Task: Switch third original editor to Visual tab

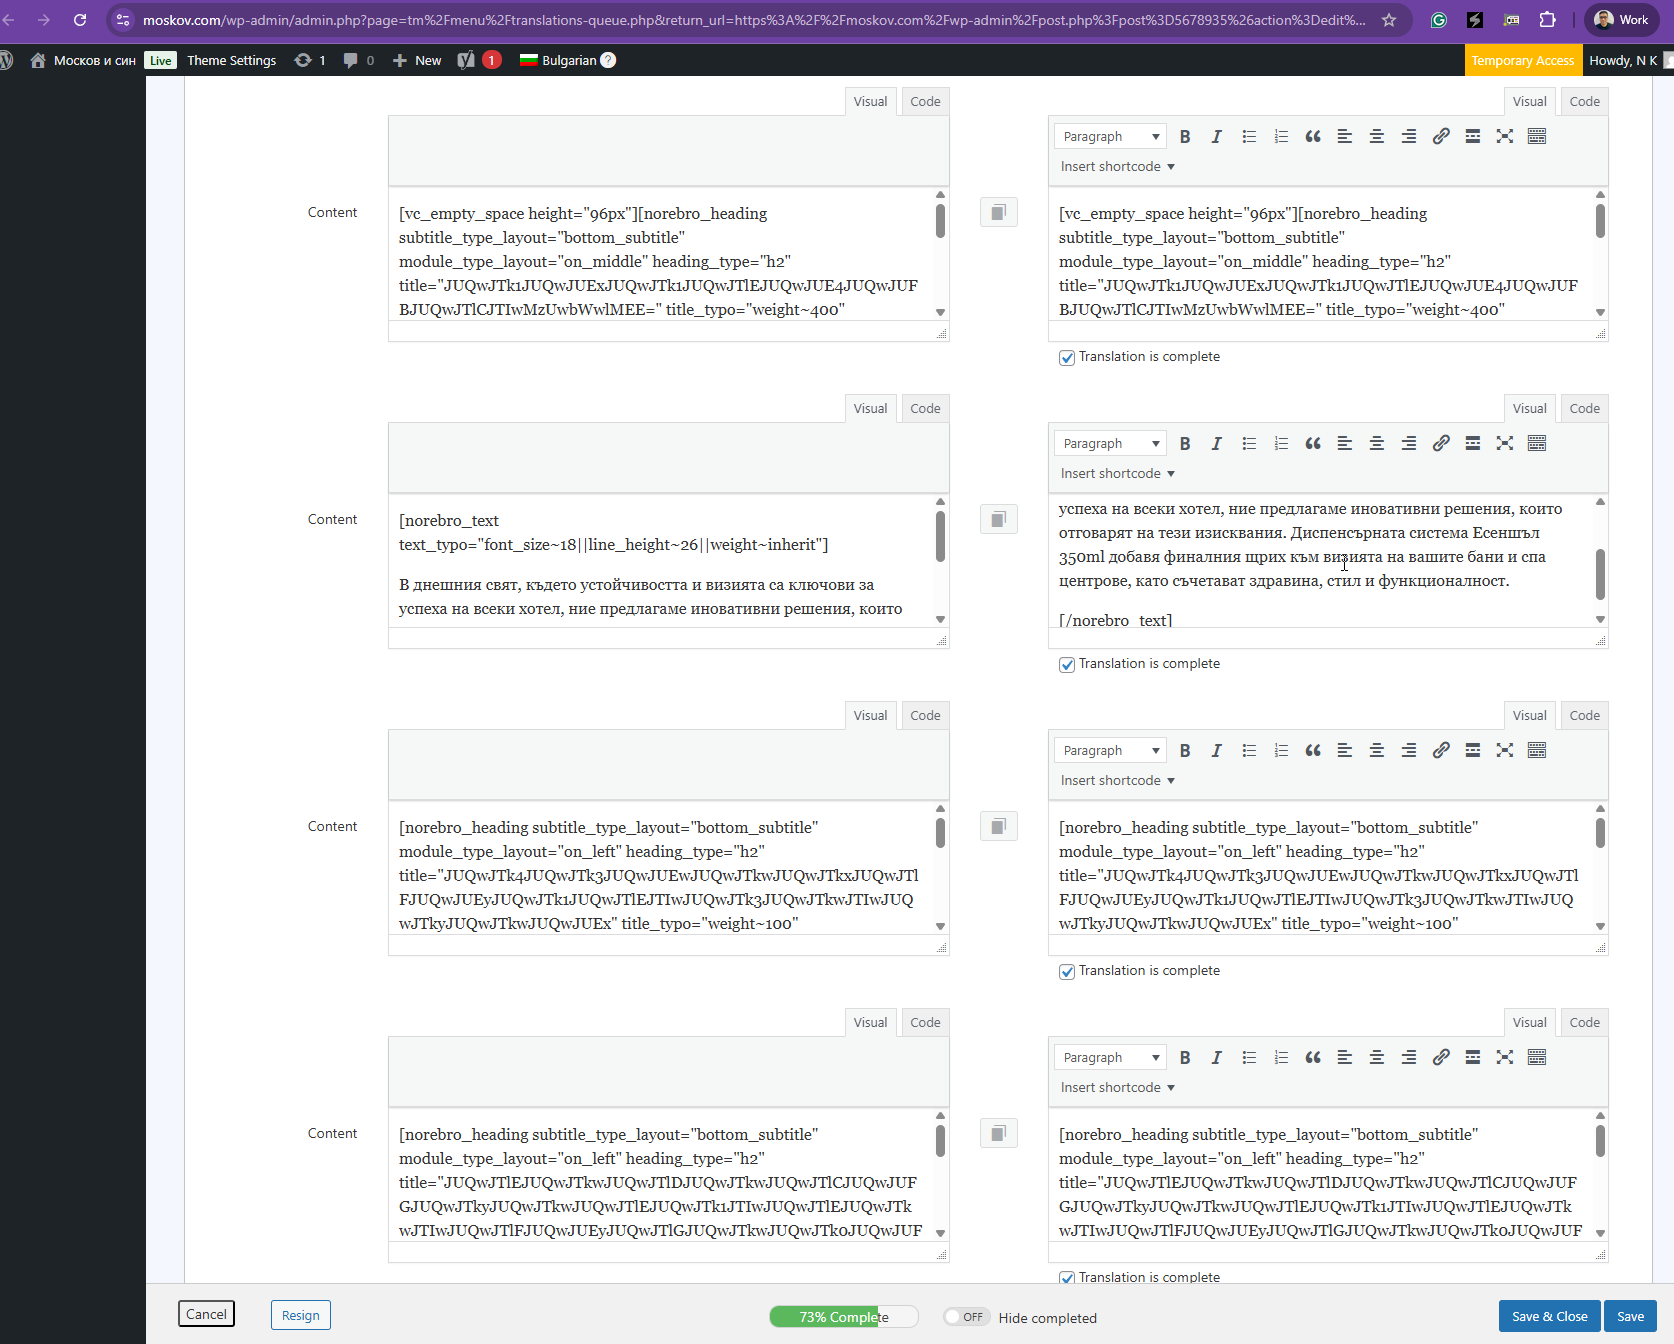Action: click(870, 715)
